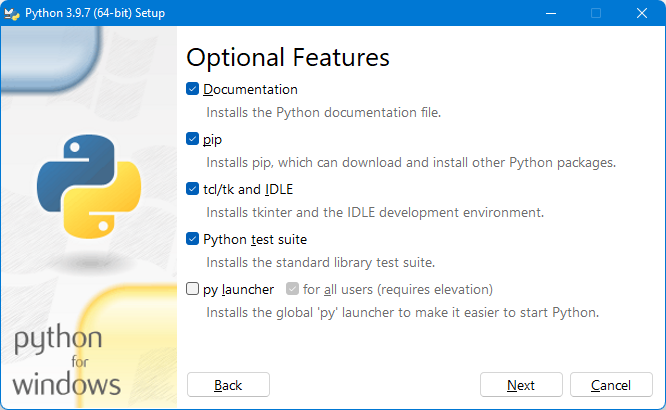Click the 'python for windows' text
Image resolution: width=666 pixels, height=410 pixels.
point(67,360)
